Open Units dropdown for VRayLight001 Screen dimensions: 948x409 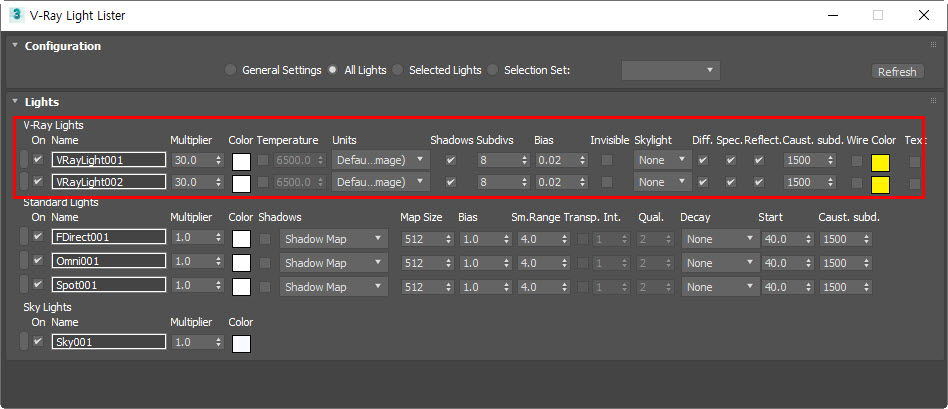point(381,160)
